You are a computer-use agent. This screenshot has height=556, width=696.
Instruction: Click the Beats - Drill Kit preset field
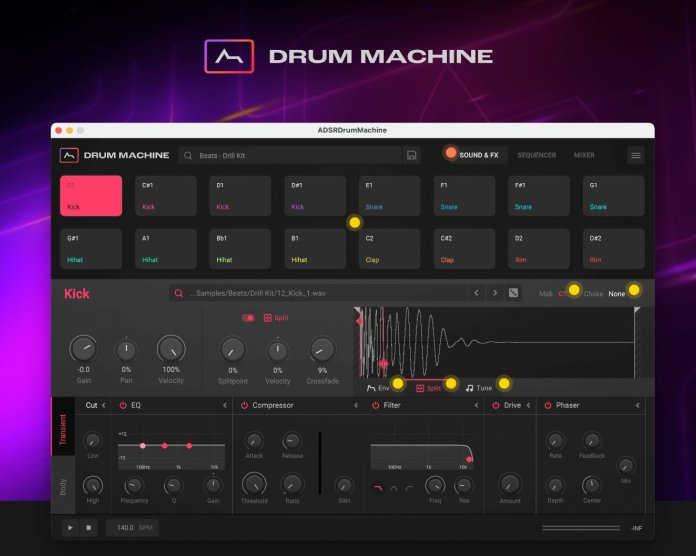(x=290, y=156)
